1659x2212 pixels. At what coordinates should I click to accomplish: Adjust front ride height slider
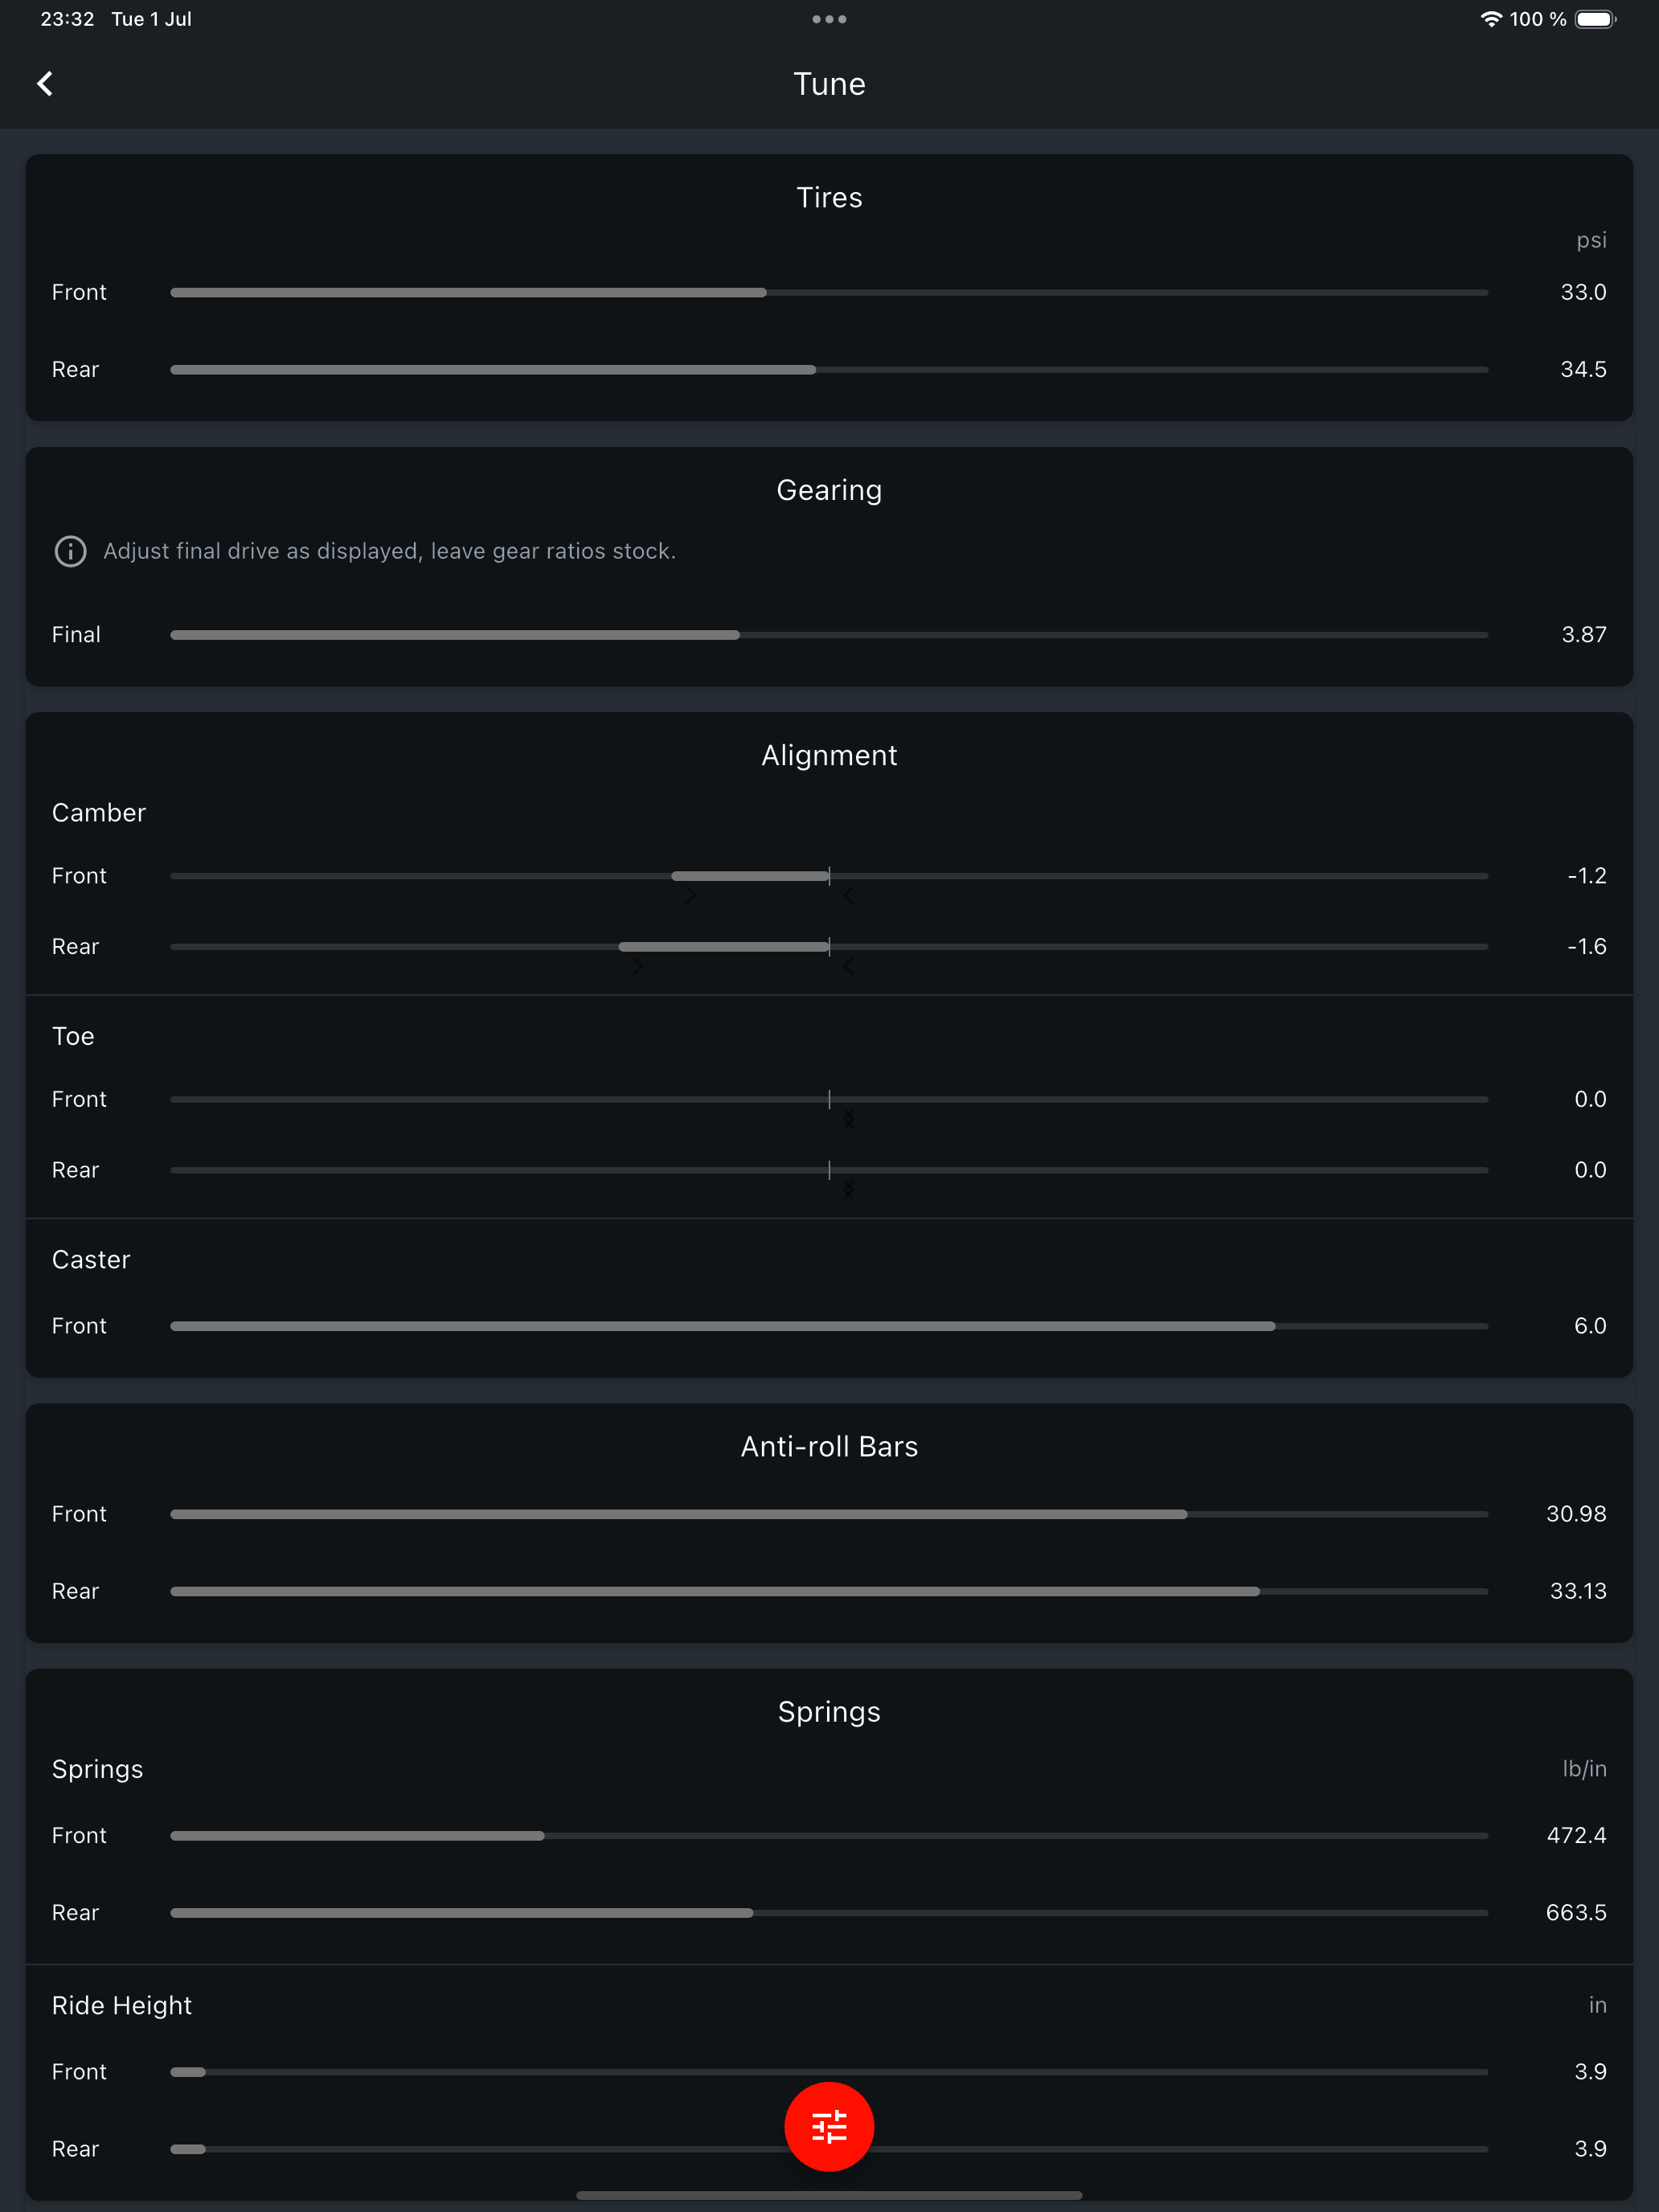tap(829, 2072)
